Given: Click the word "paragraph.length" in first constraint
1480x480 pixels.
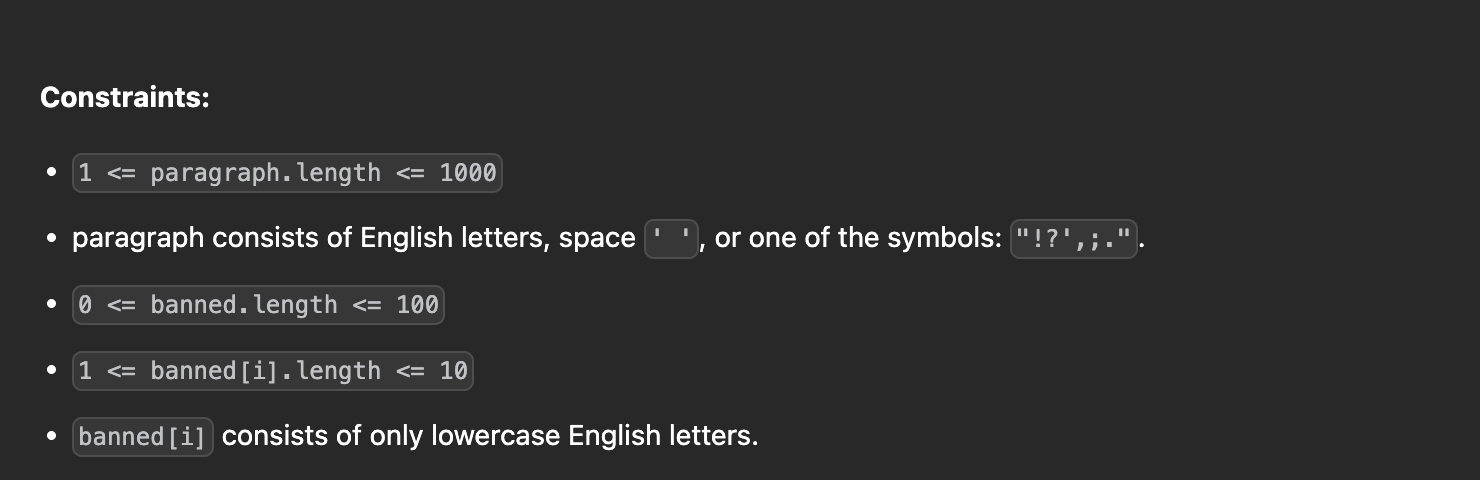Looking at the screenshot, I should pos(266,173).
